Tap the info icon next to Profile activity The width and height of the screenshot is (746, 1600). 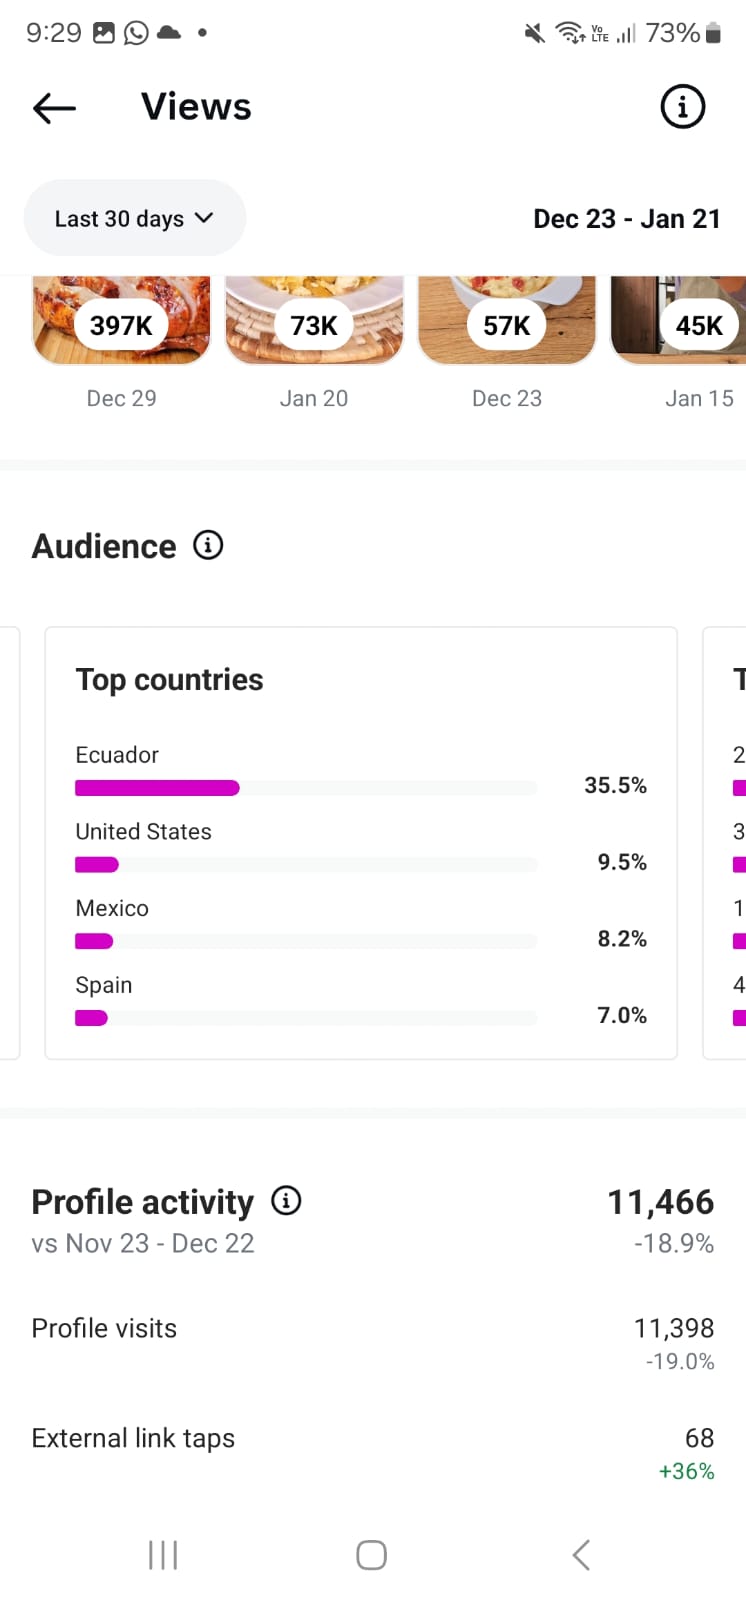[286, 1201]
